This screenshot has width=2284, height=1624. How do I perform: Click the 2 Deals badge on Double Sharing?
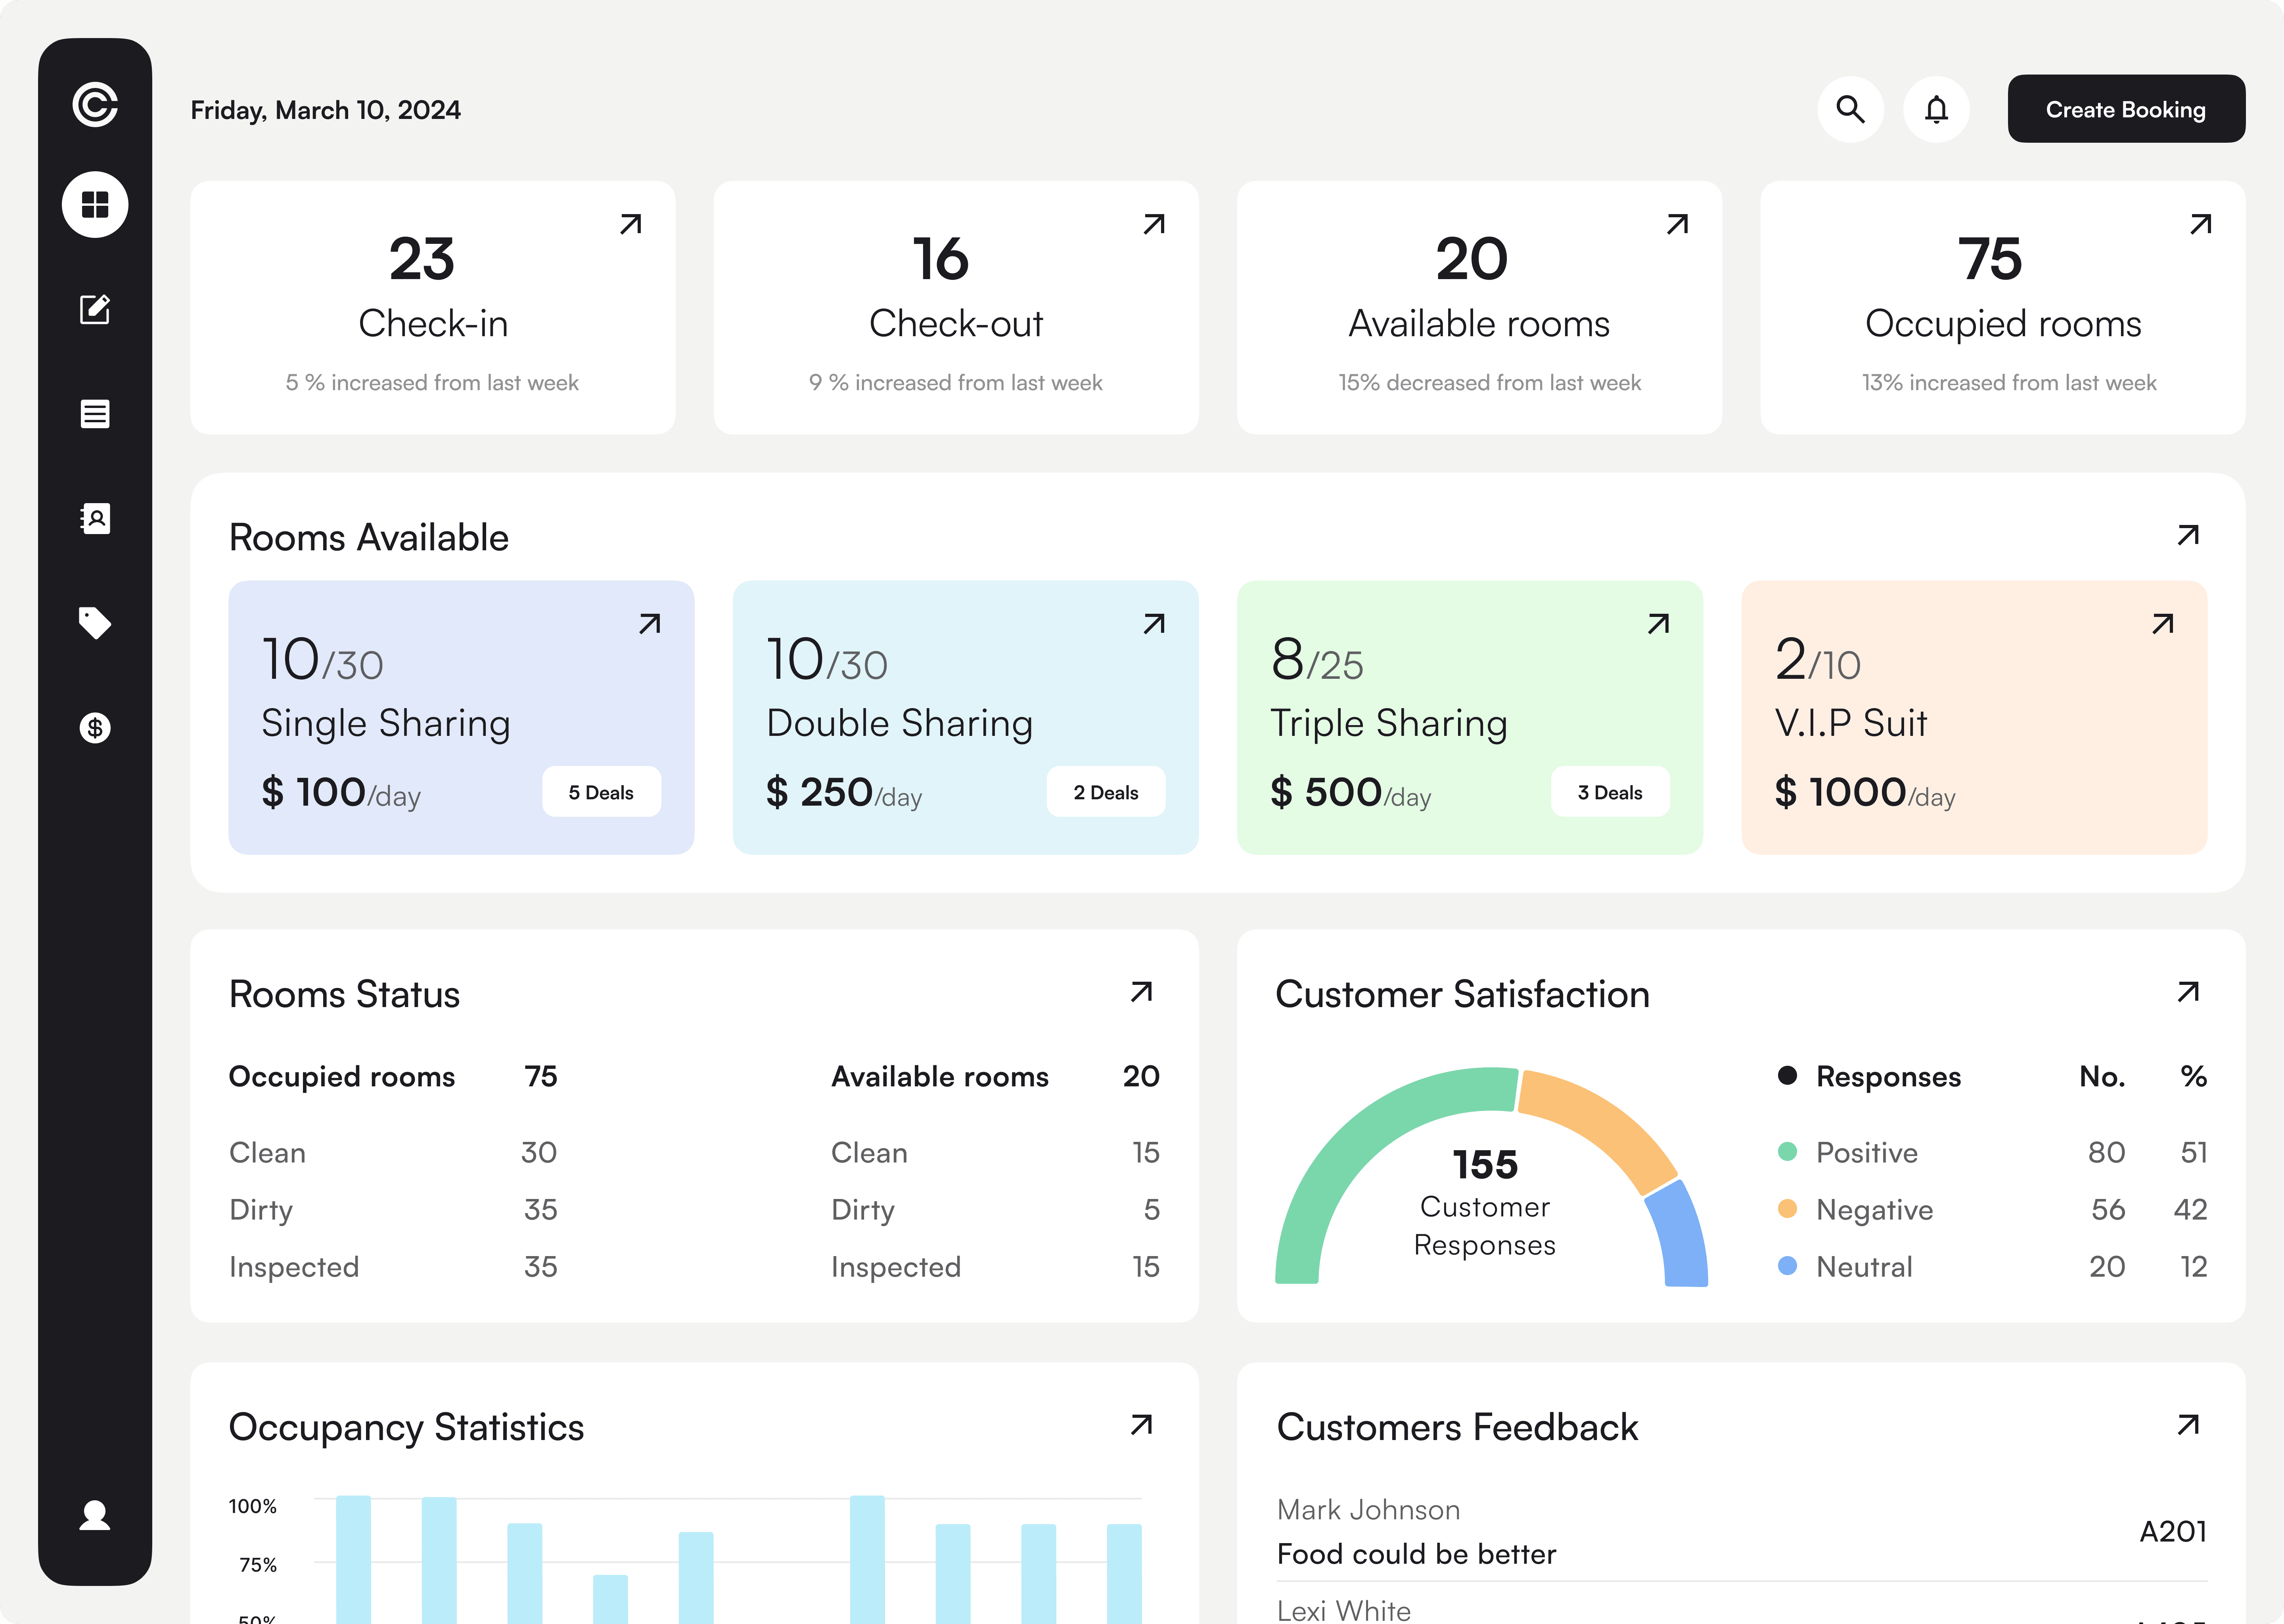(1105, 792)
